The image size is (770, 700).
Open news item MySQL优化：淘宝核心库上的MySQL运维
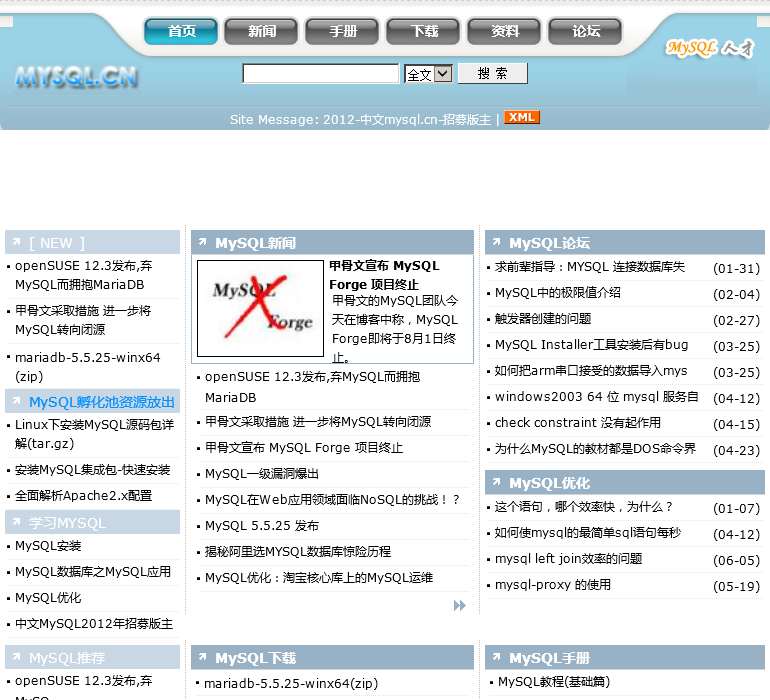pyautogui.click(x=319, y=578)
